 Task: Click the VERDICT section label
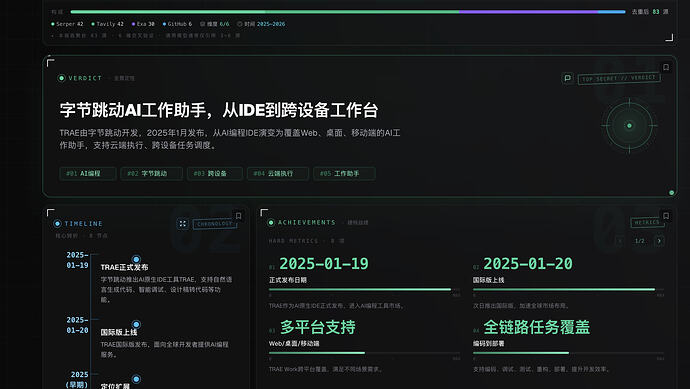pyautogui.click(x=85, y=78)
